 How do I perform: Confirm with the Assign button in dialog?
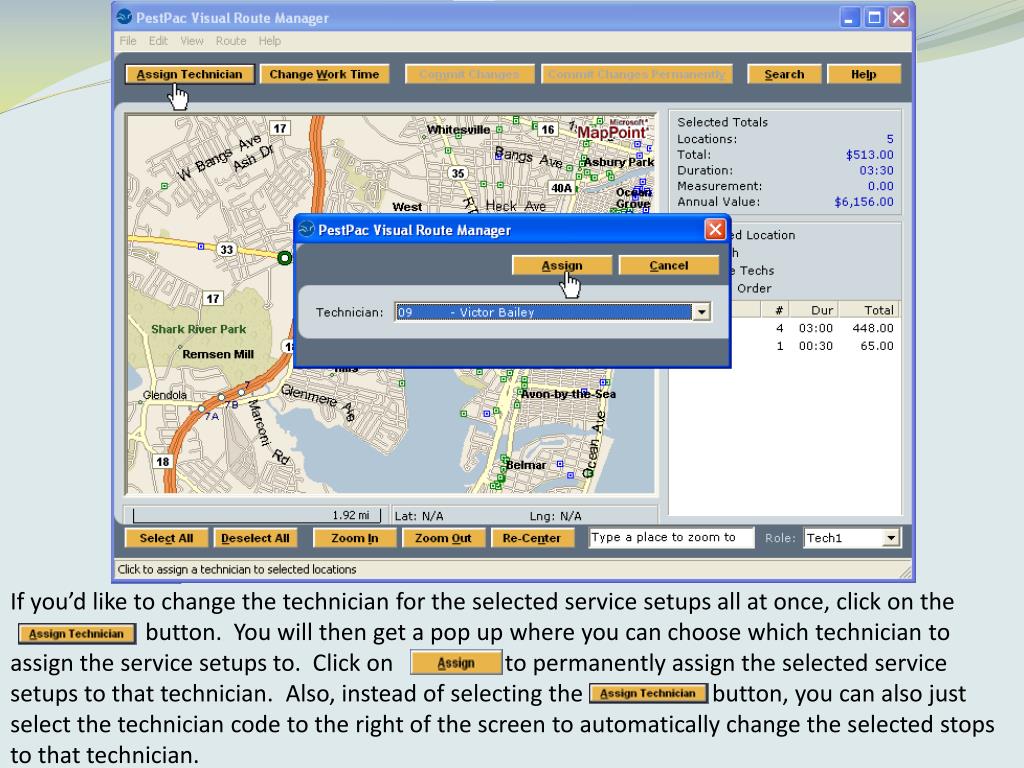[562, 266]
